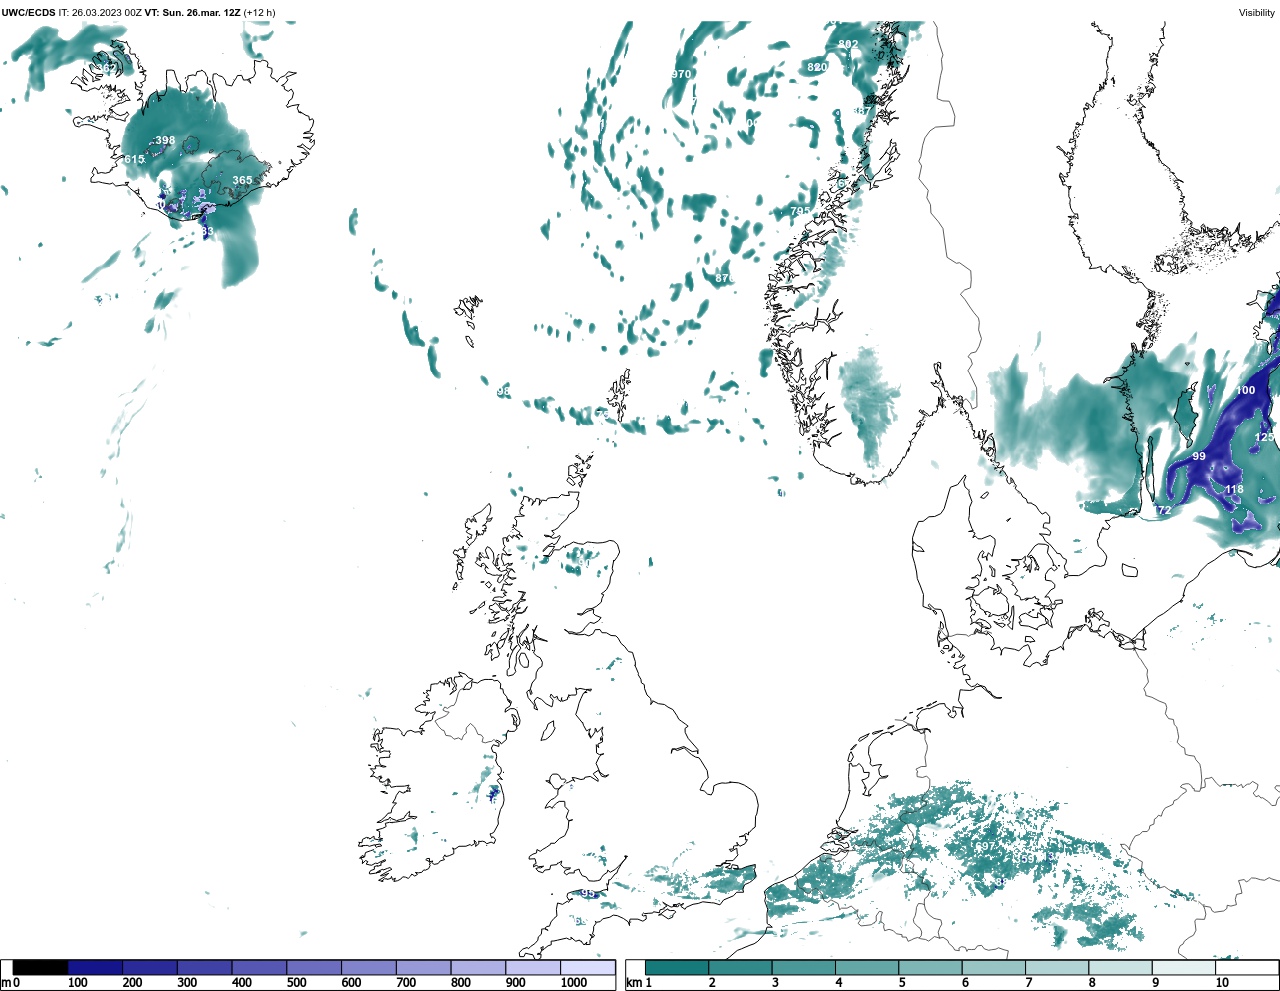Click the 1 km dark teal swatch

click(x=677, y=968)
